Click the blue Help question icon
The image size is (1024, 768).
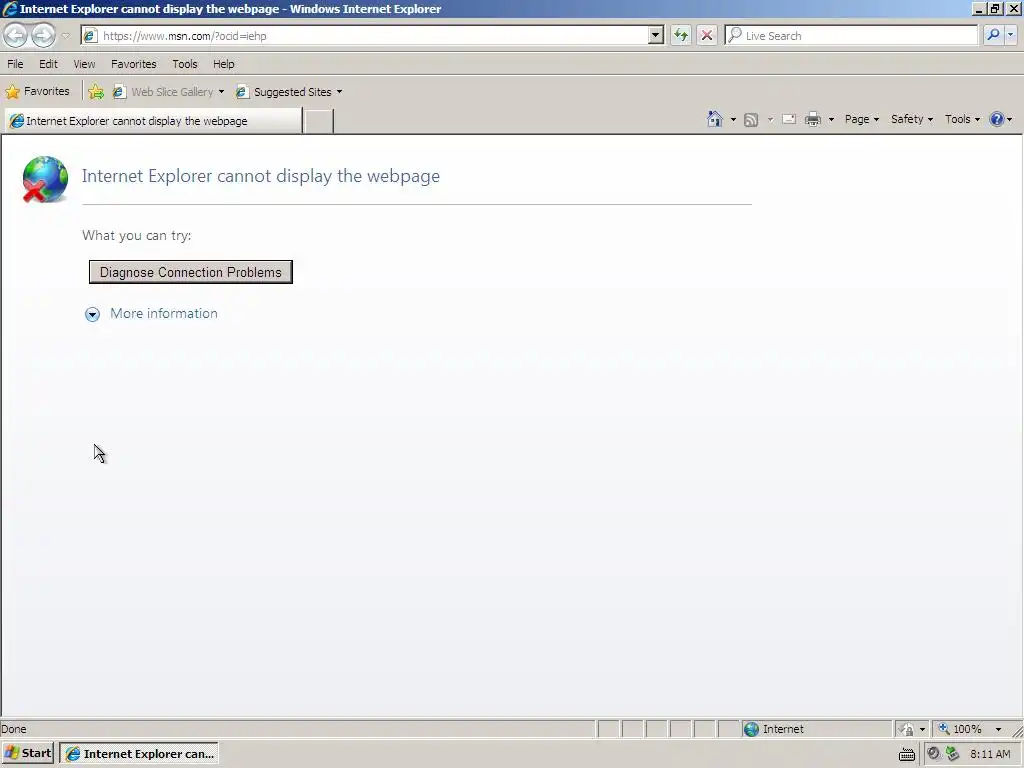(x=997, y=119)
